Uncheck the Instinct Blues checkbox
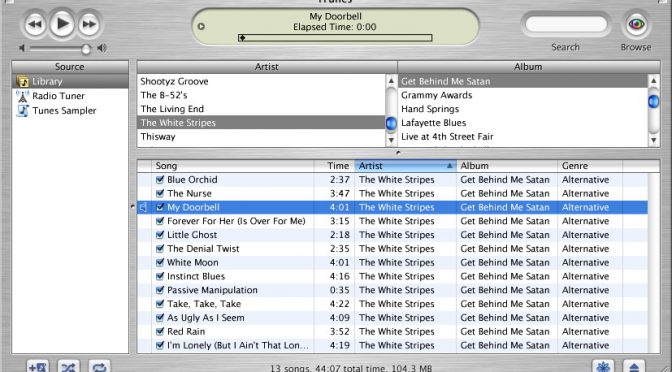 tap(160, 276)
